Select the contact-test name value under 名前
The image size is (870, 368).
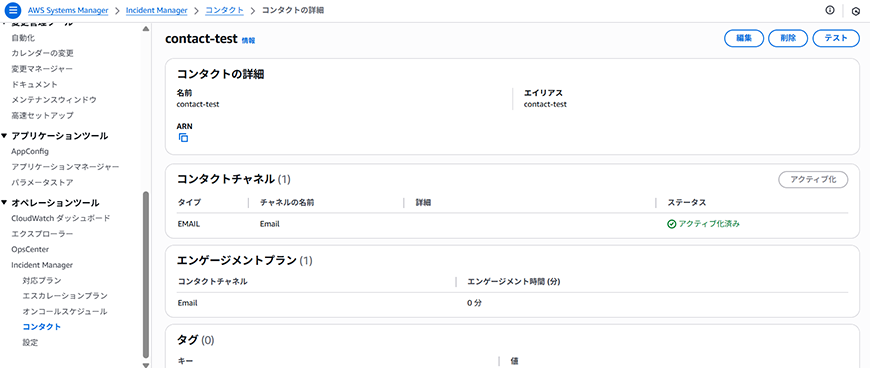point(198,104)
